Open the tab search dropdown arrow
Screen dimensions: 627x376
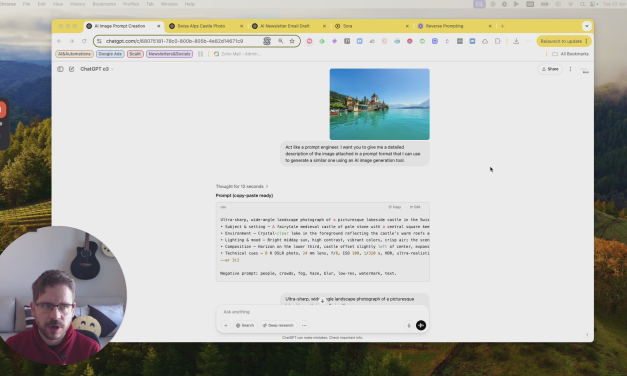(x=587, y=26)
